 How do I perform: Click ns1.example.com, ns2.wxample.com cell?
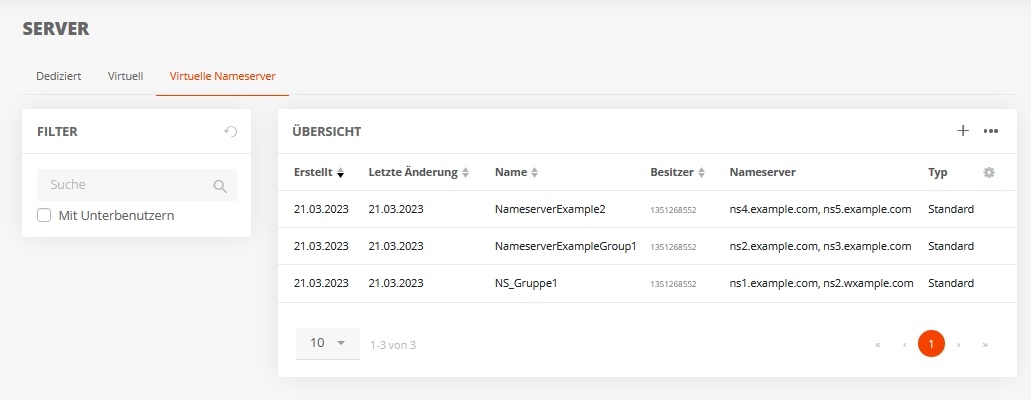(821, 284)
